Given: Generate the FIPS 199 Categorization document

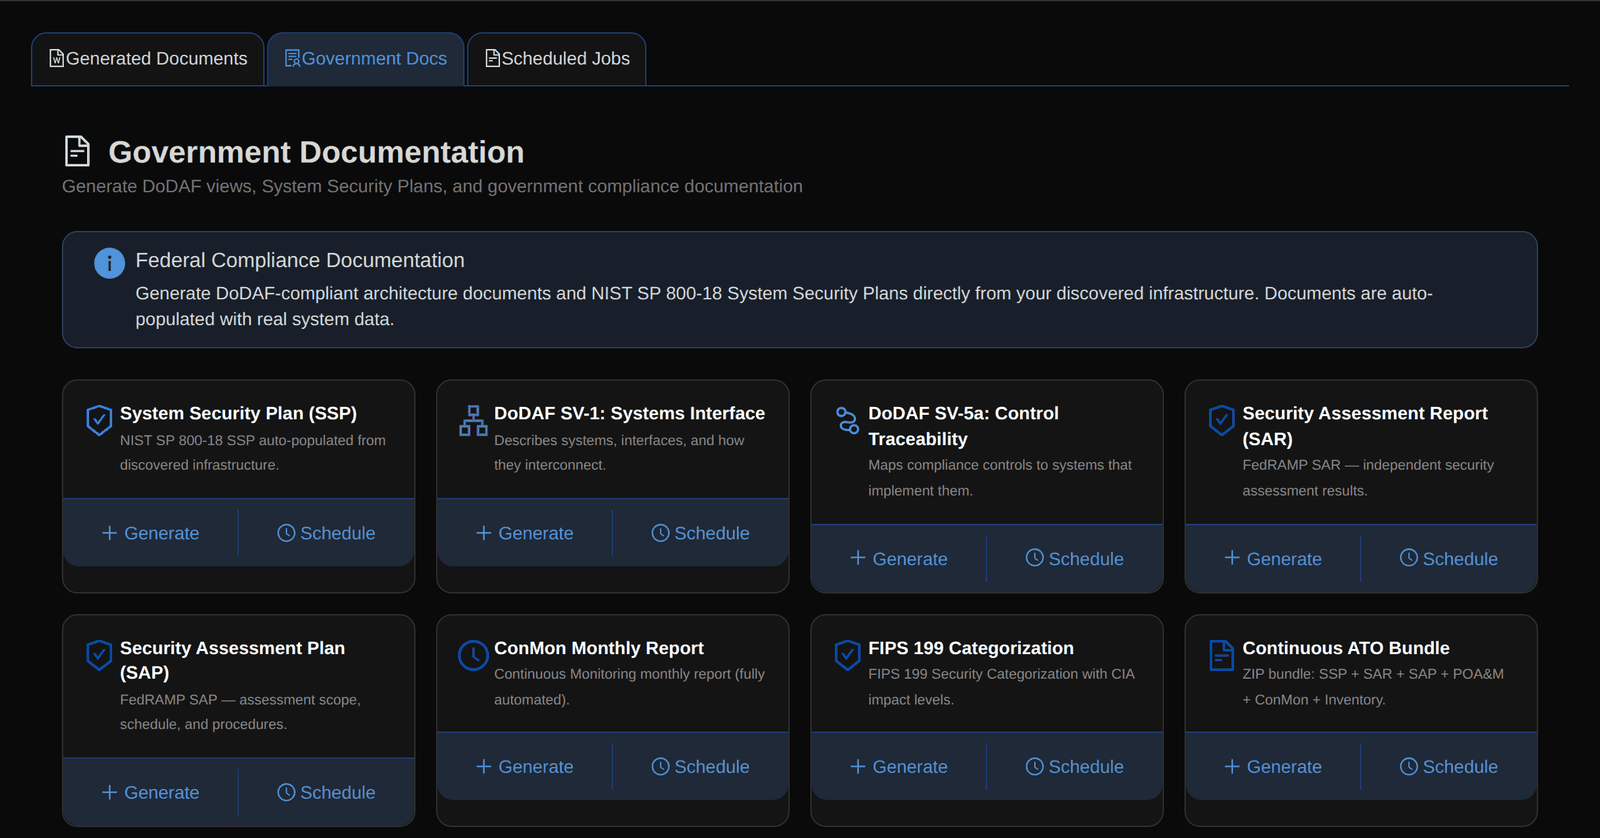Looking at the screenshot, I should tap(899, 766).
